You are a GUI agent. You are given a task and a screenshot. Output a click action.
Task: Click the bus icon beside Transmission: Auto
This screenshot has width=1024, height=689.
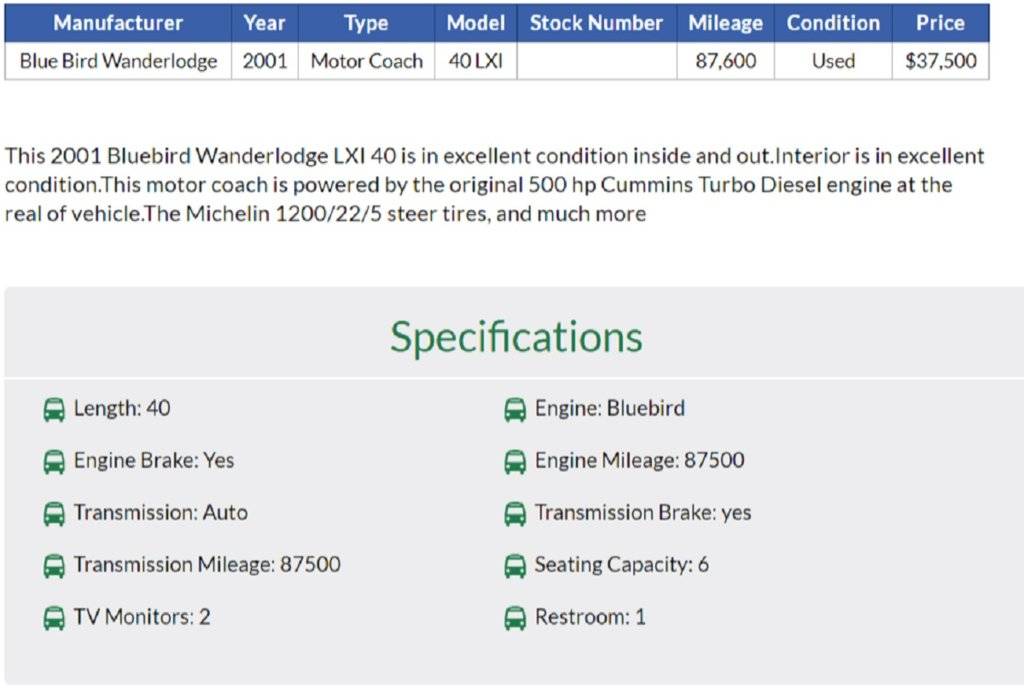click(x=53, y=513)
